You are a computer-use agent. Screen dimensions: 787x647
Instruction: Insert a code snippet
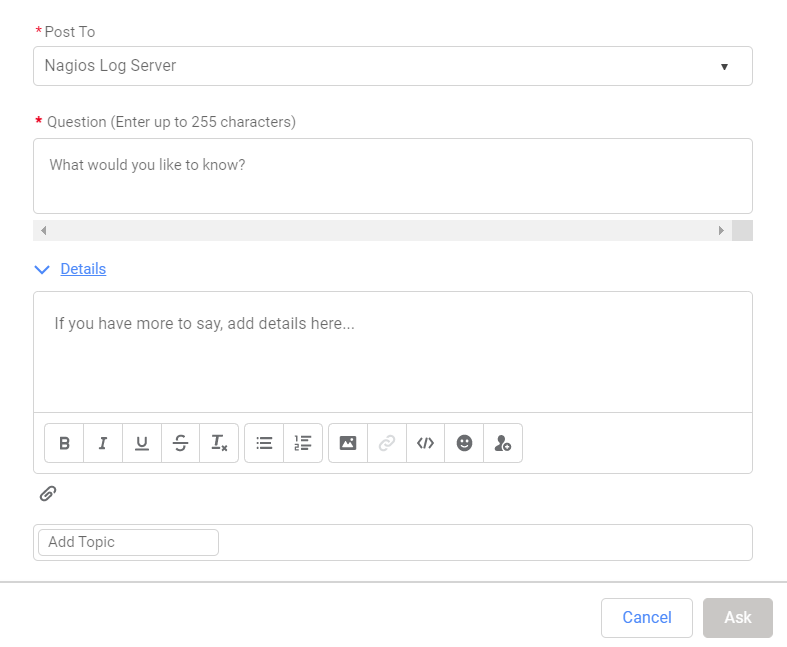(x=426, y=443)
